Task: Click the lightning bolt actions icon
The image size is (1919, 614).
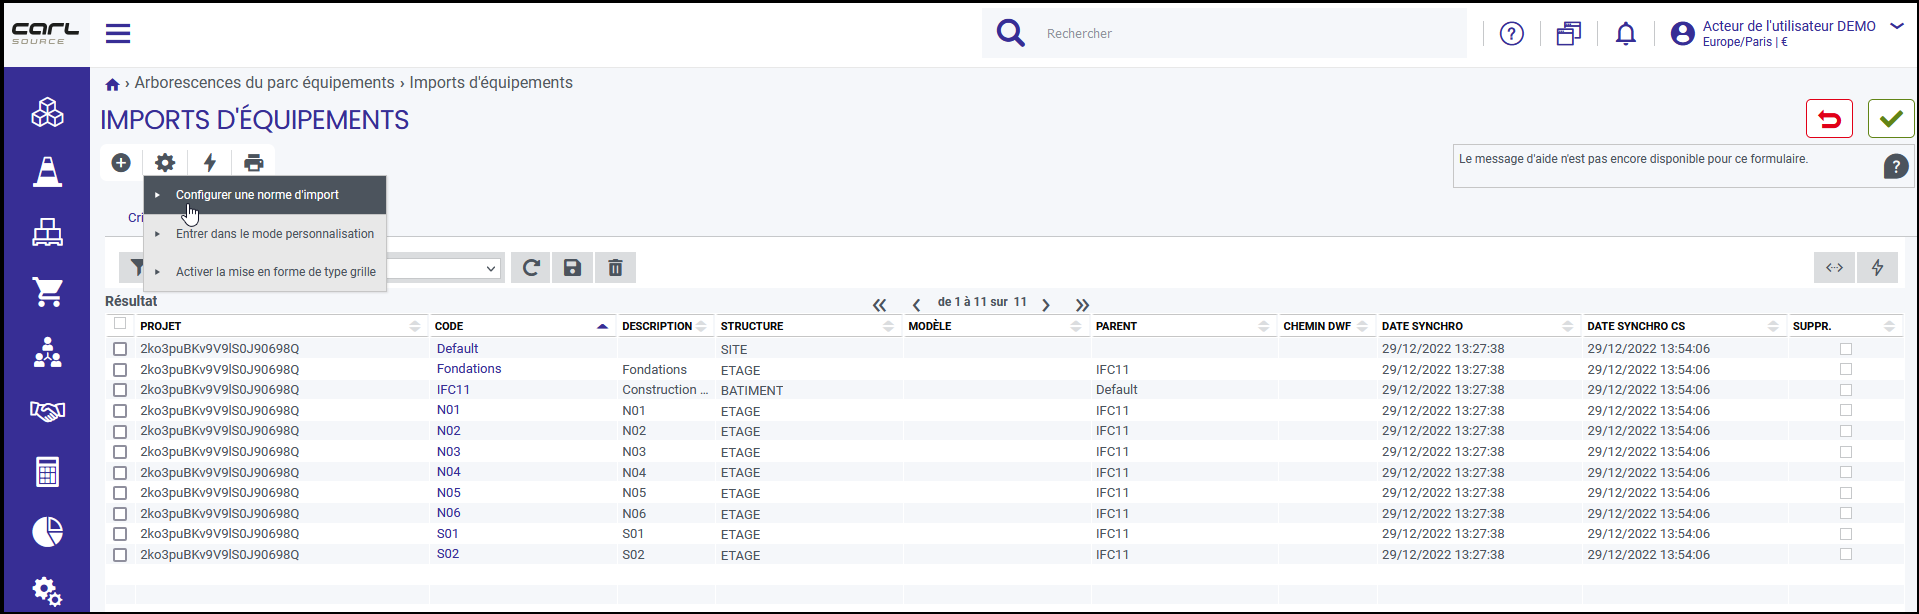Action: 210,163
